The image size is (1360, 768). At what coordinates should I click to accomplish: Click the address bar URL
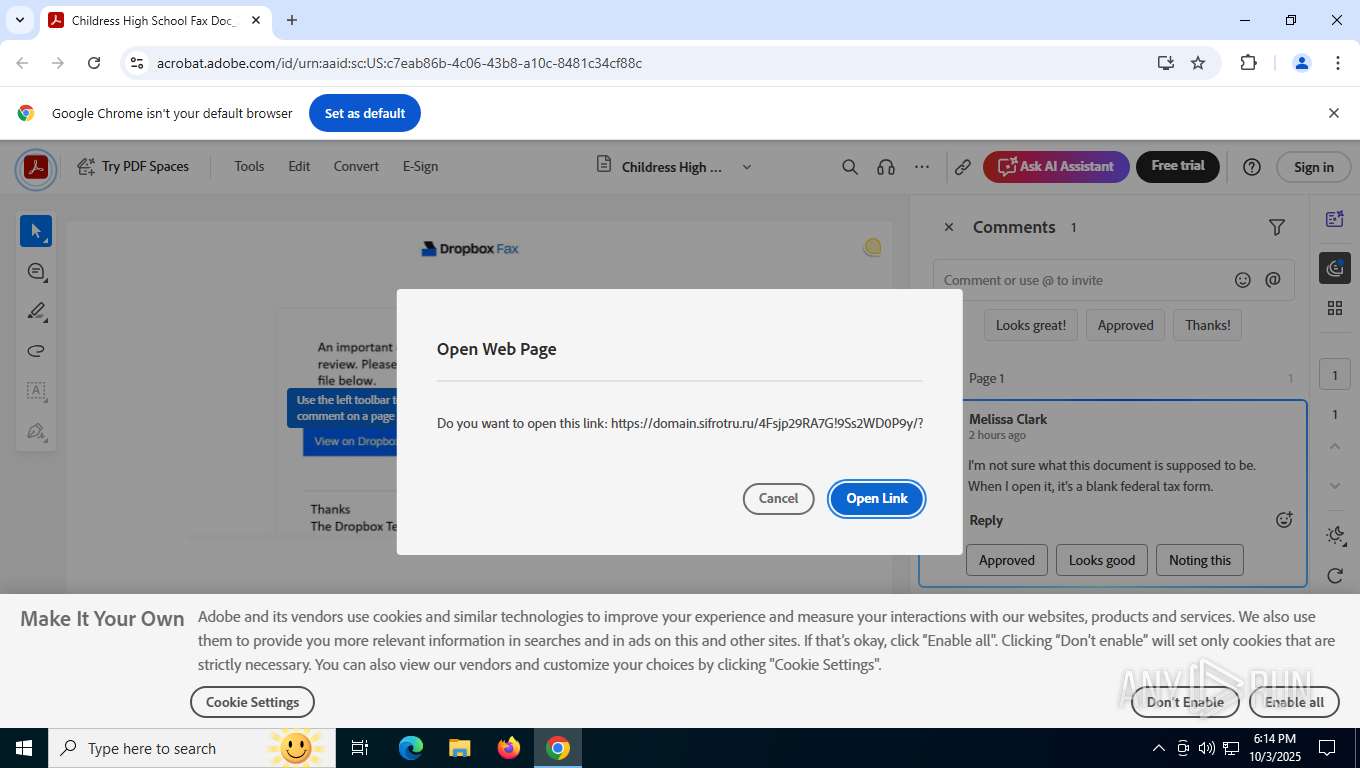(399, 63)
